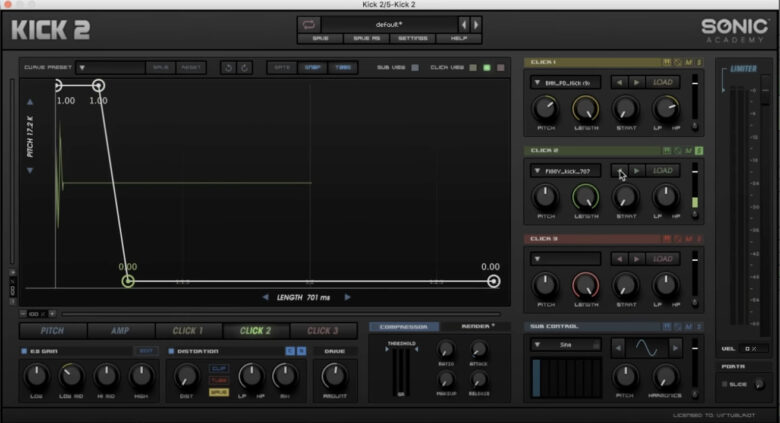
Task: Open the Compressor tab
Action: [x=404, y=326]
